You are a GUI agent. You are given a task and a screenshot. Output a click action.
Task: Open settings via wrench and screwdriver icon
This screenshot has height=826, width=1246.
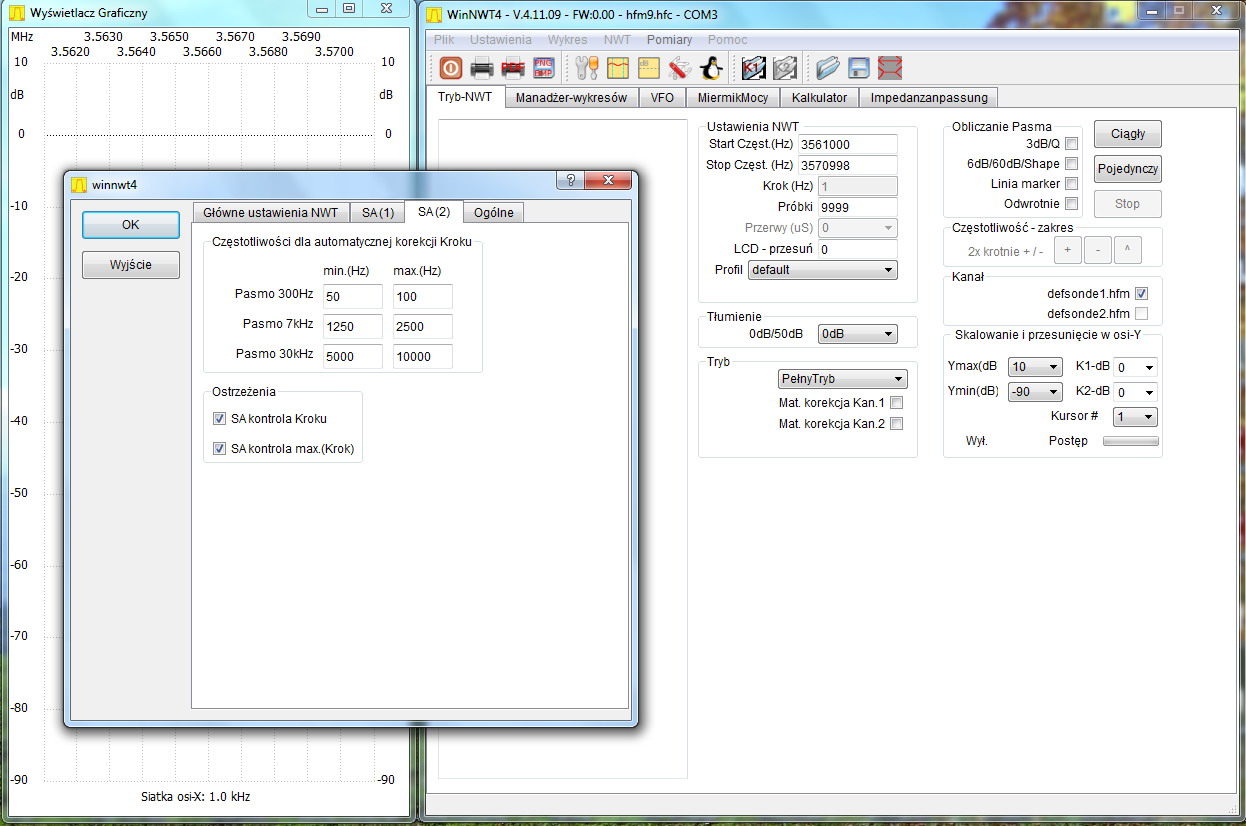(x=586, y=68)
